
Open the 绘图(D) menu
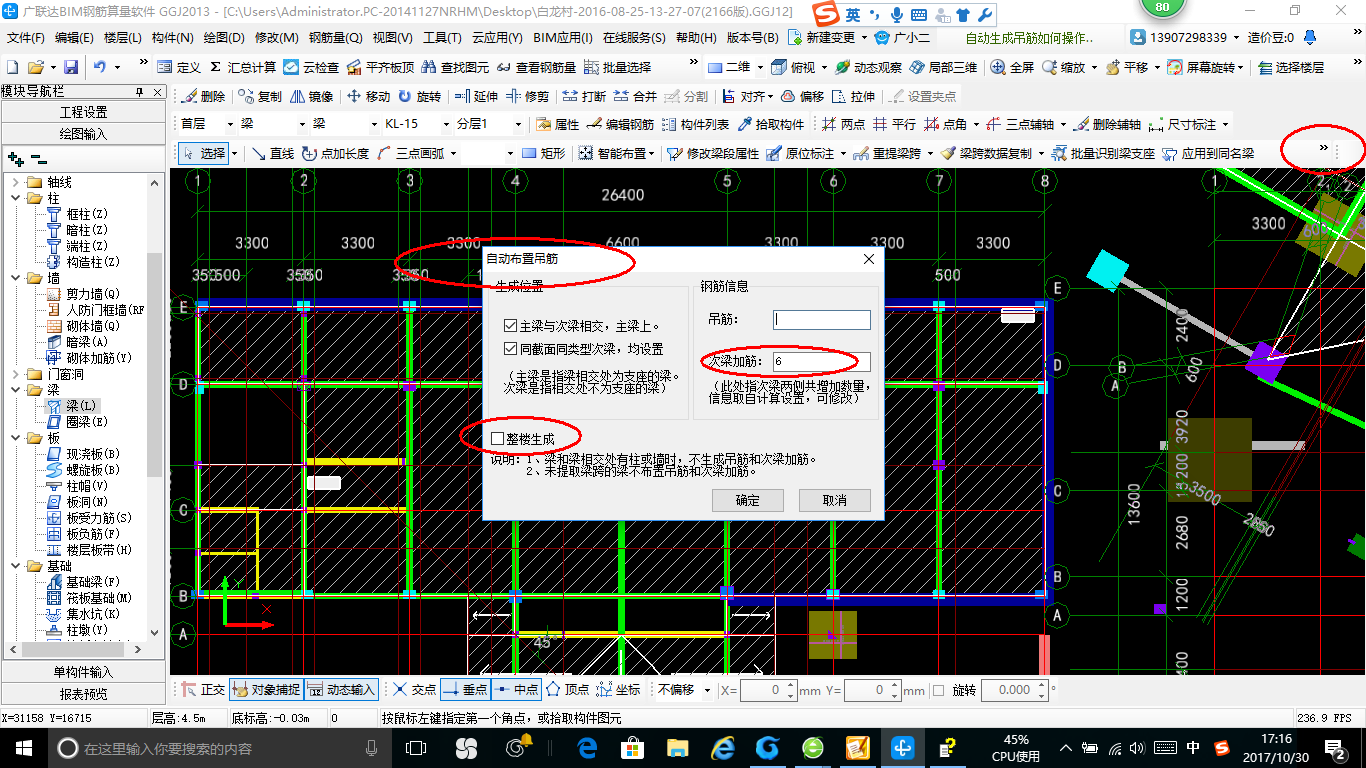pyautogui.click(x=223, y=38)
